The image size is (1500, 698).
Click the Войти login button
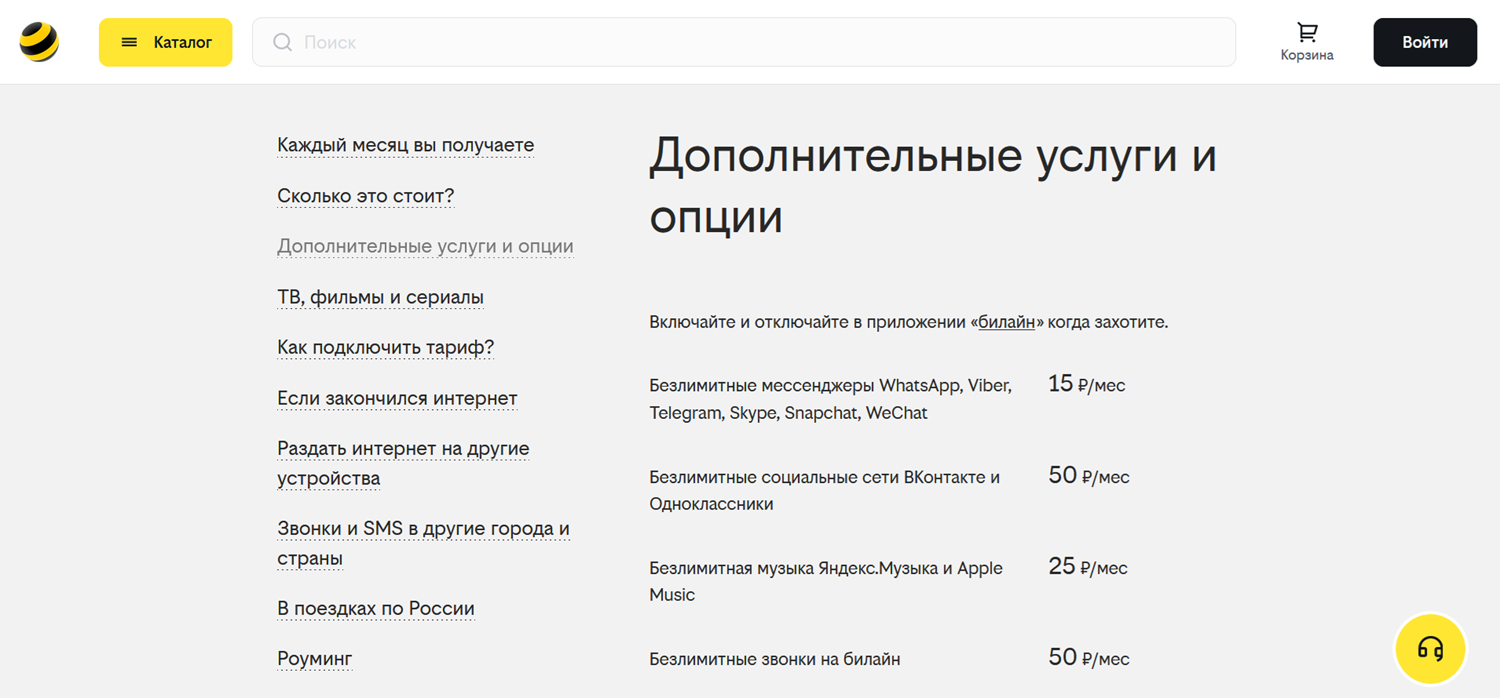click(x=1424, y=42)
